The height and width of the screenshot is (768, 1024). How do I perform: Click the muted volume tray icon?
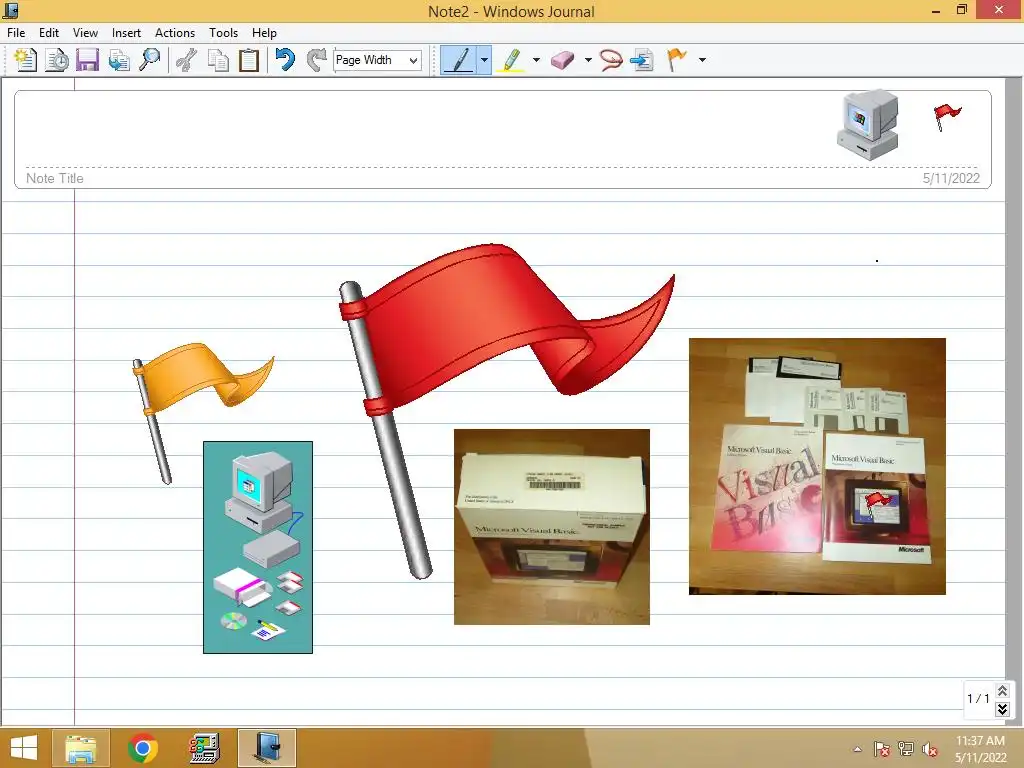coord(930,749)
